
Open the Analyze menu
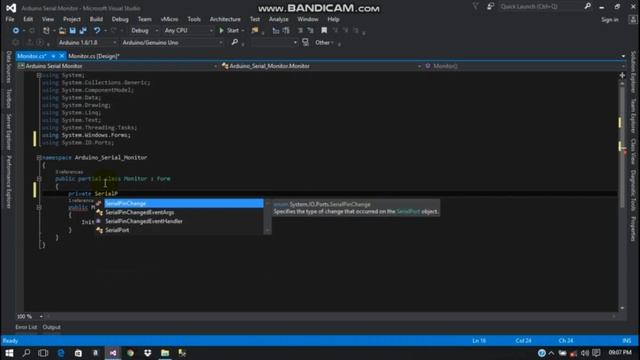[279, 19]
